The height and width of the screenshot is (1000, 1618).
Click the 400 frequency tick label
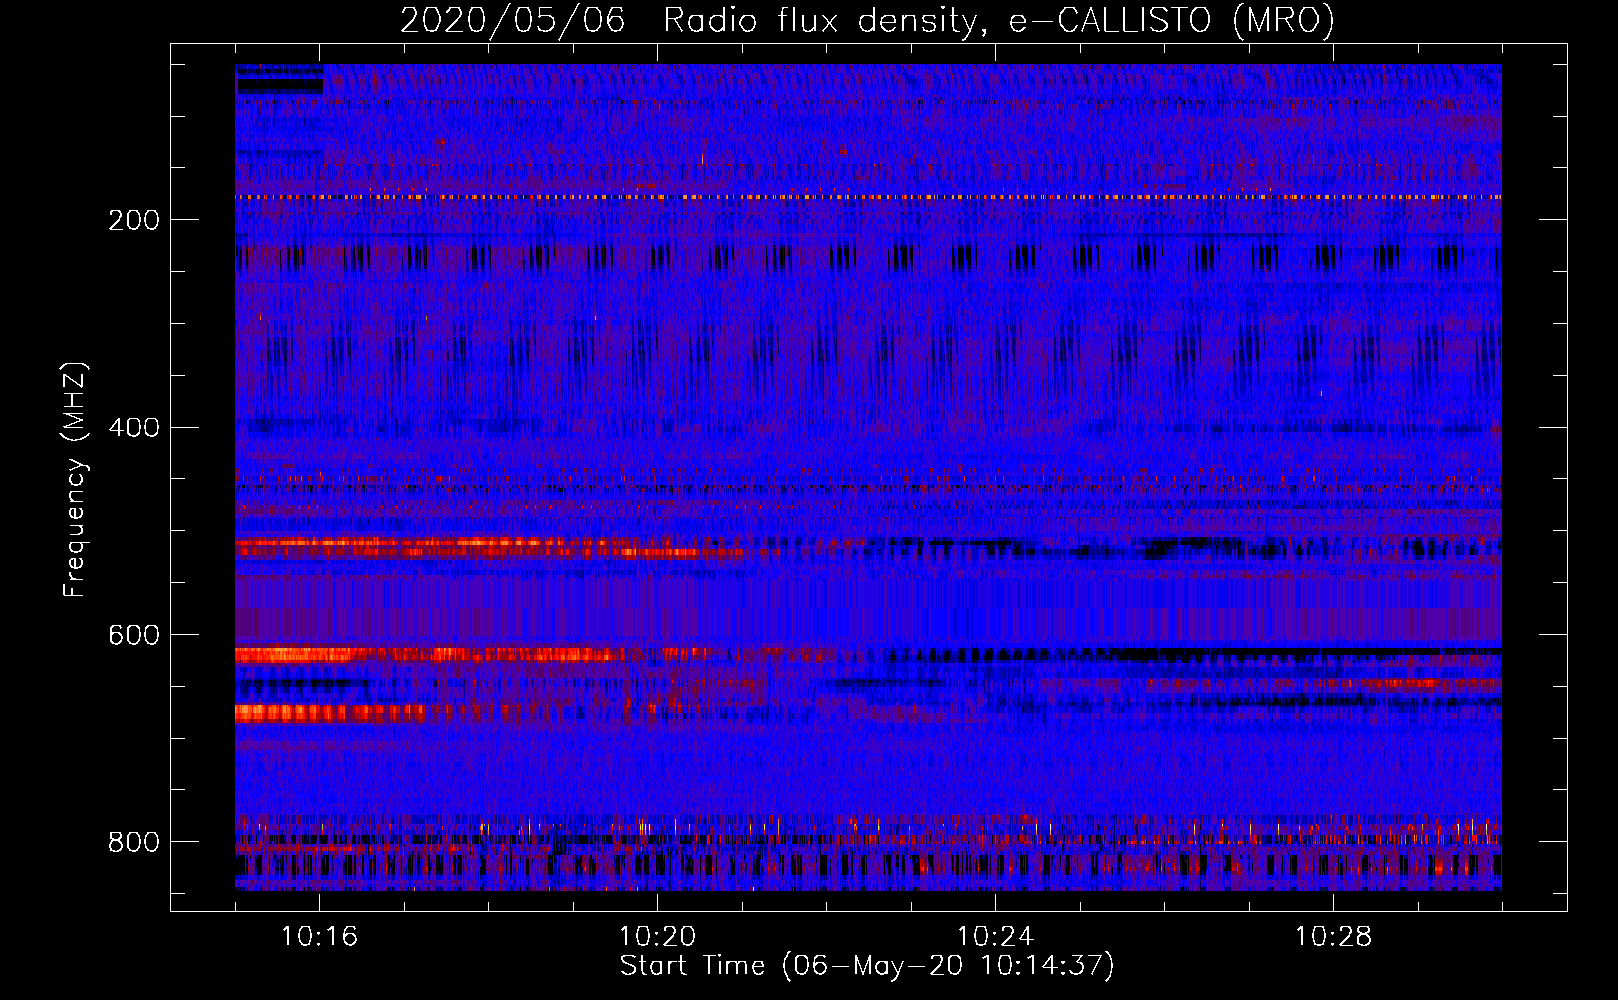click(x=134, y=428)
